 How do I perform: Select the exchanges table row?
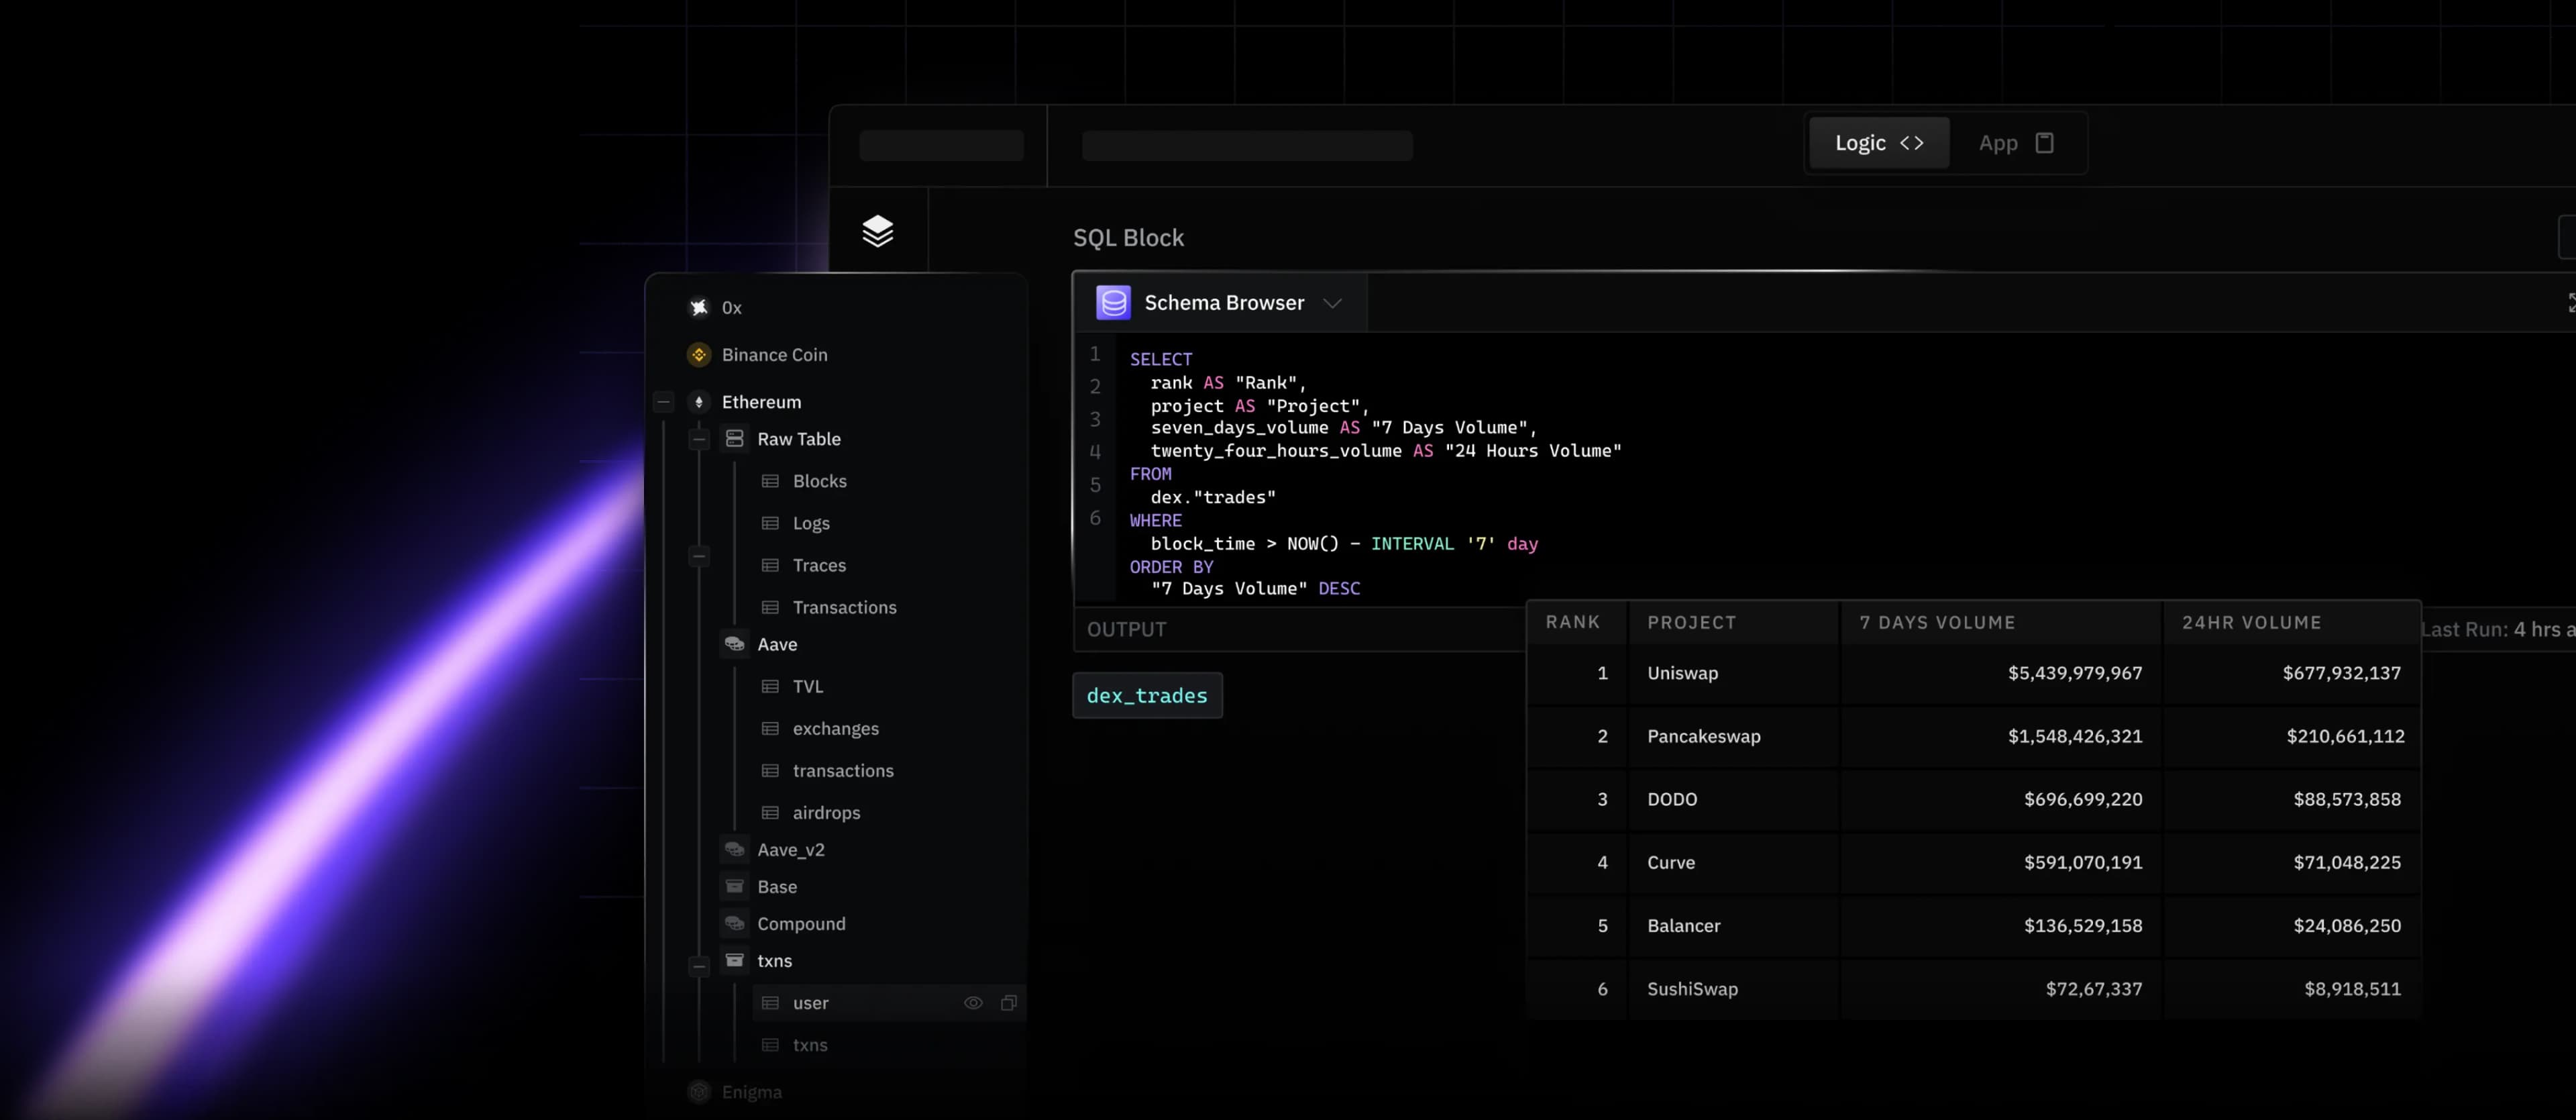click(x=836, y=728)
